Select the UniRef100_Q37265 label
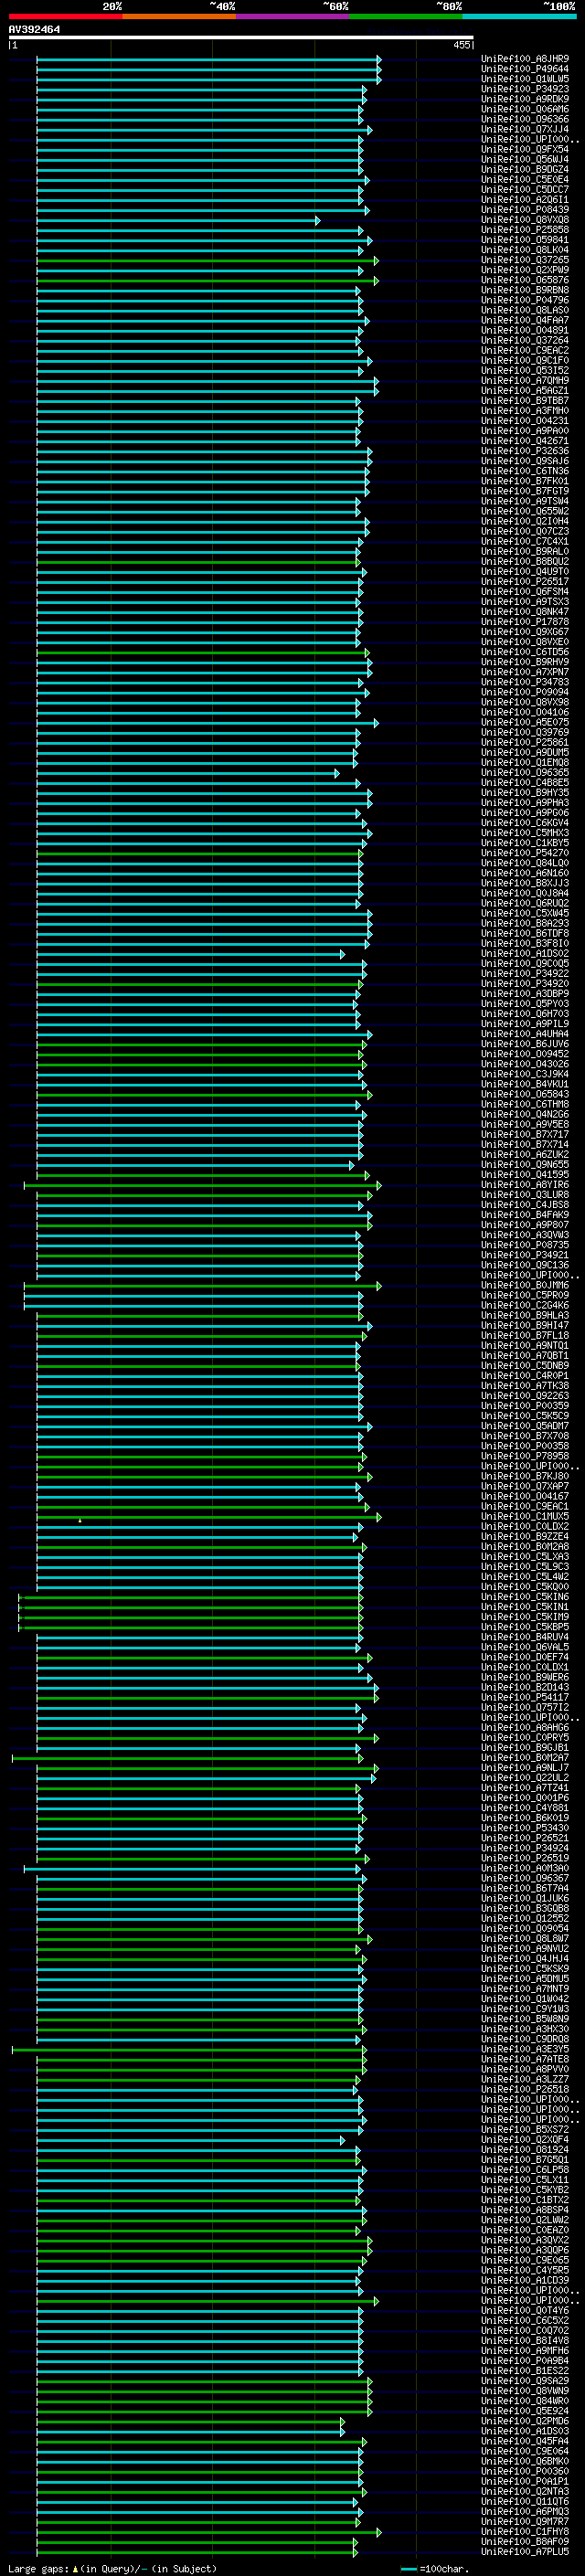Image resolution: width=585 pixels, height=2576 pixels. pos(525,260)
